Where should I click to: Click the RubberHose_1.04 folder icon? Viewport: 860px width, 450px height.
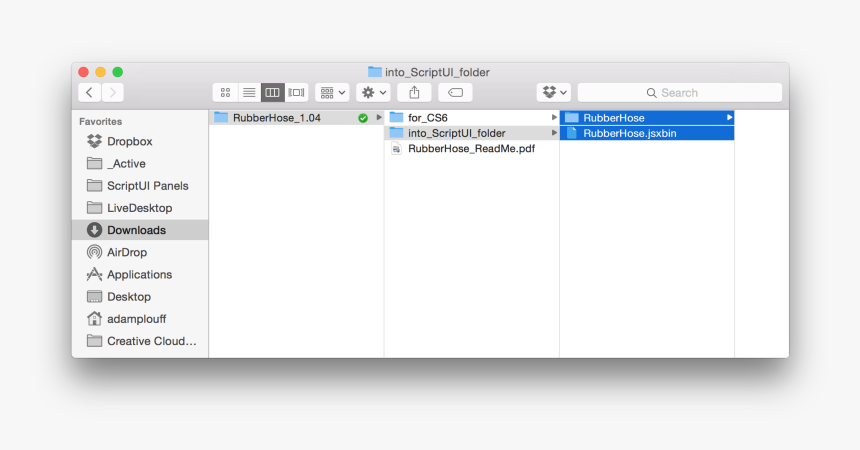[221, 117]
